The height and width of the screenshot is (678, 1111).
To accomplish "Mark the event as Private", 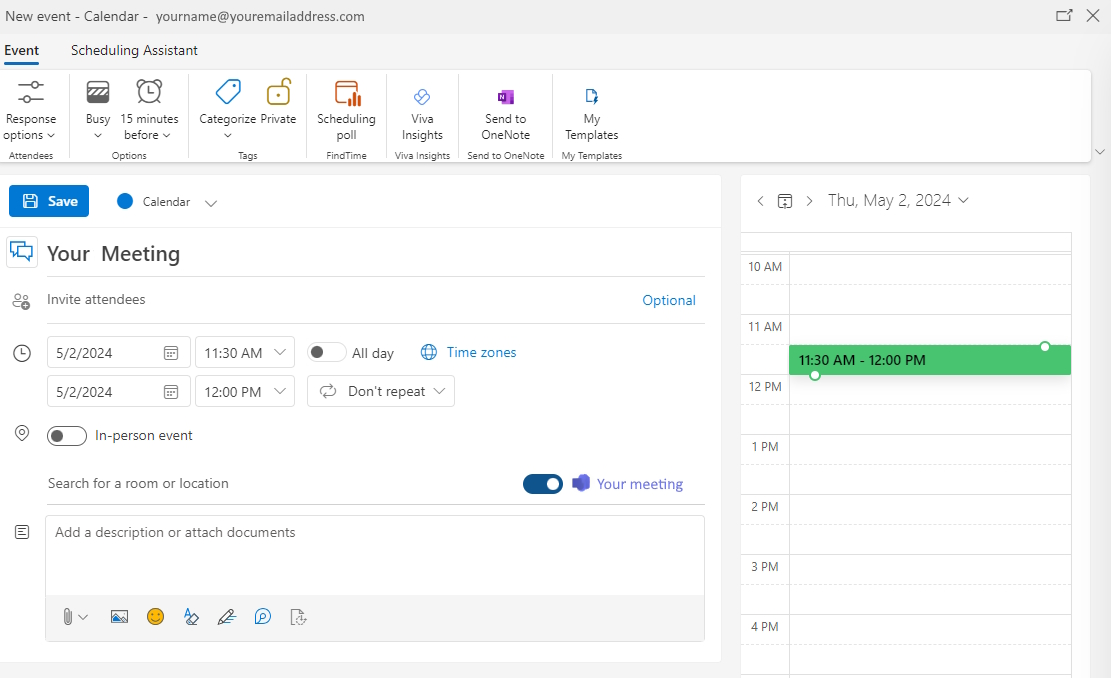I will coord(278,103).
